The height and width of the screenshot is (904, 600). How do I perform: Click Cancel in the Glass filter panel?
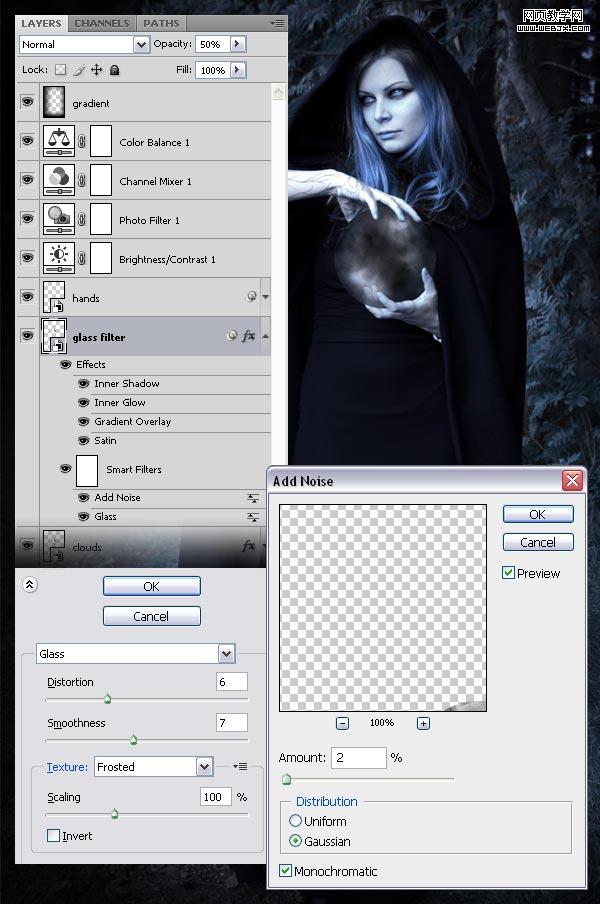[x=152, y=616]
